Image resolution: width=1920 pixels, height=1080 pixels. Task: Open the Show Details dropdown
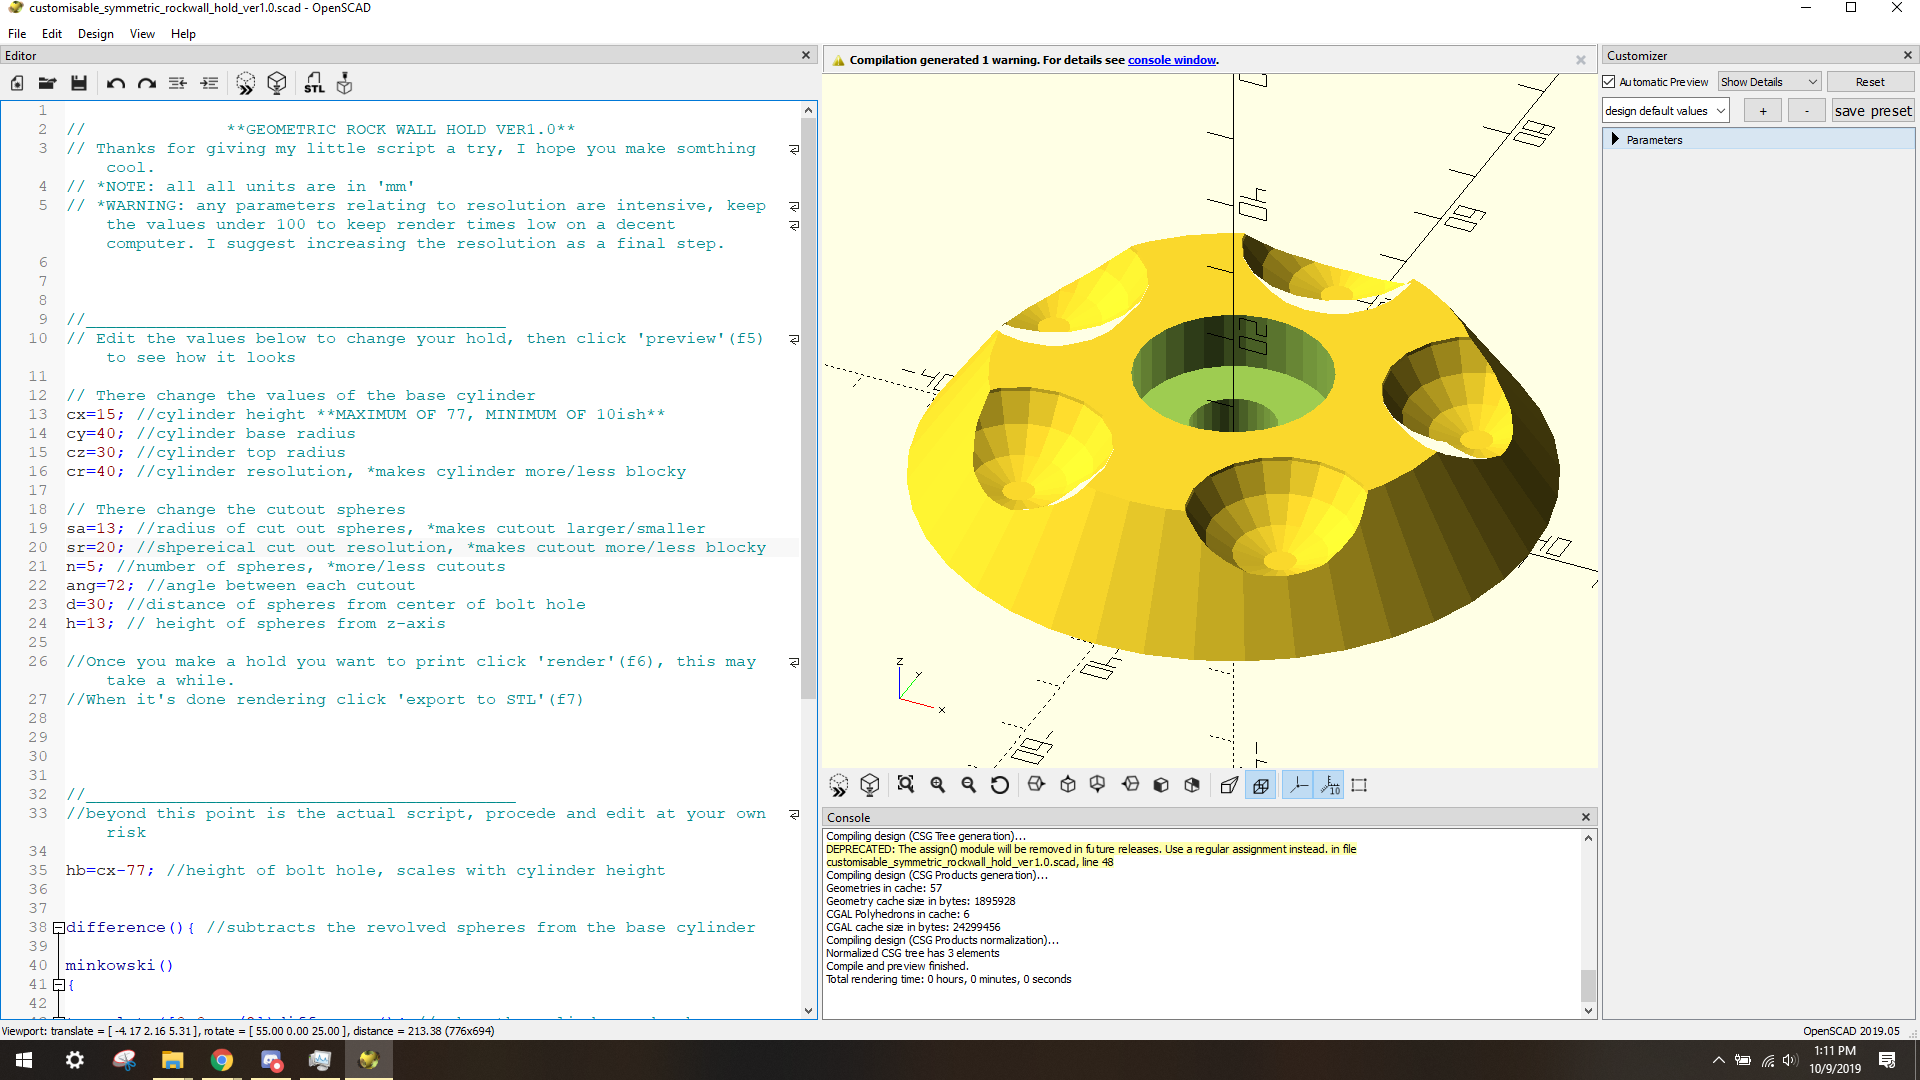coord(1768,82)
